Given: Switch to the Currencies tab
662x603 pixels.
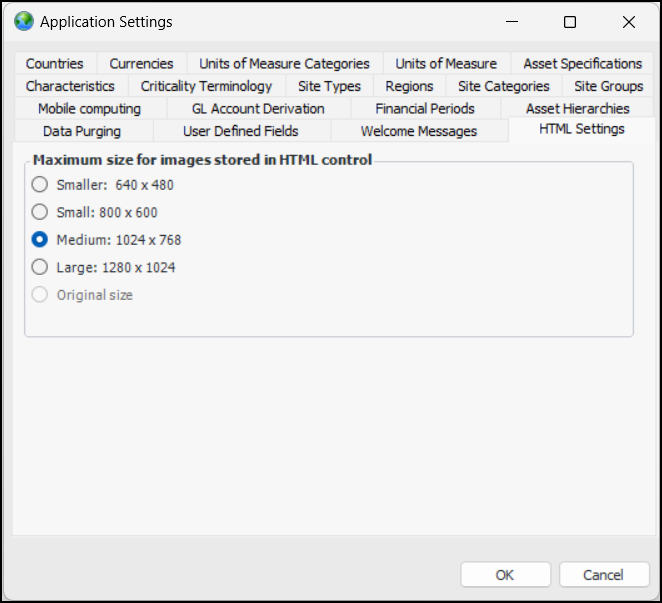Looking at the screenshot, I should (x=141, y=63).
